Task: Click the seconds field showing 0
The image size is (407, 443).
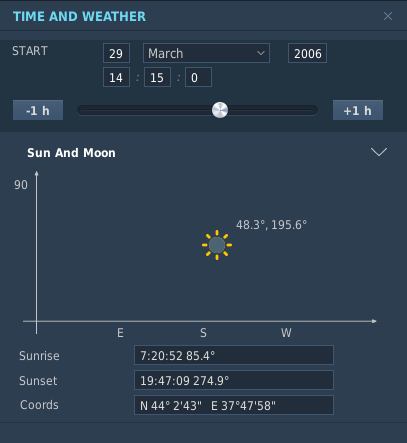Action: click(x=198, y=77)
